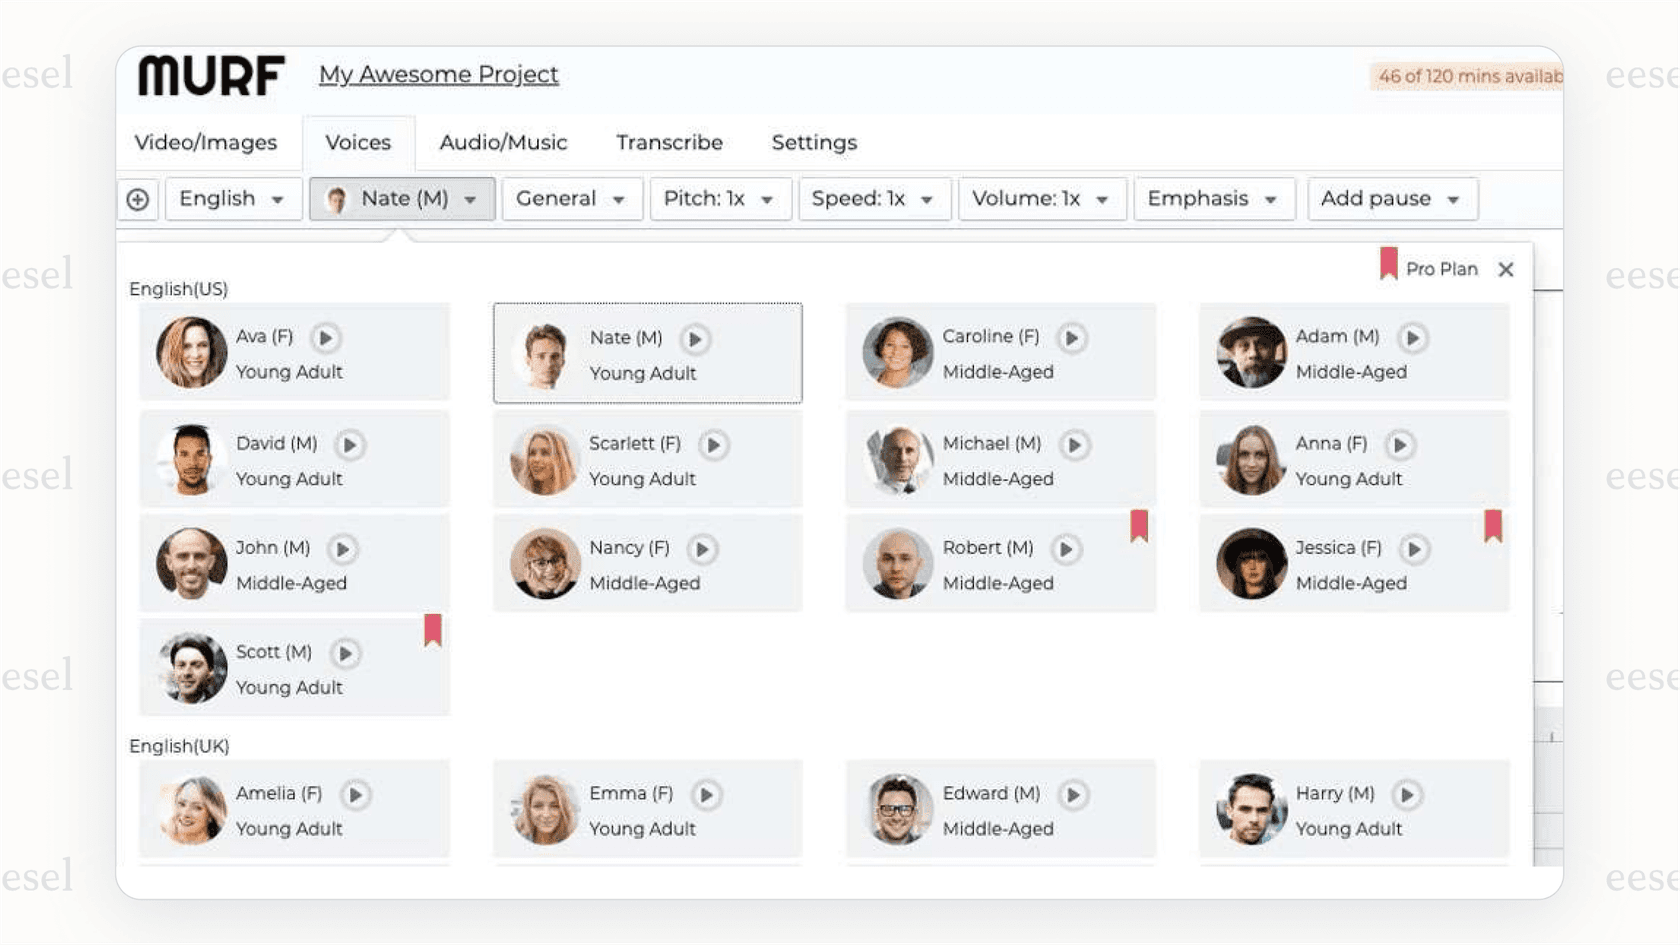Click the MURF logo
The height and width of the screenshot is (945, 1680).
[x=211, y=75]
